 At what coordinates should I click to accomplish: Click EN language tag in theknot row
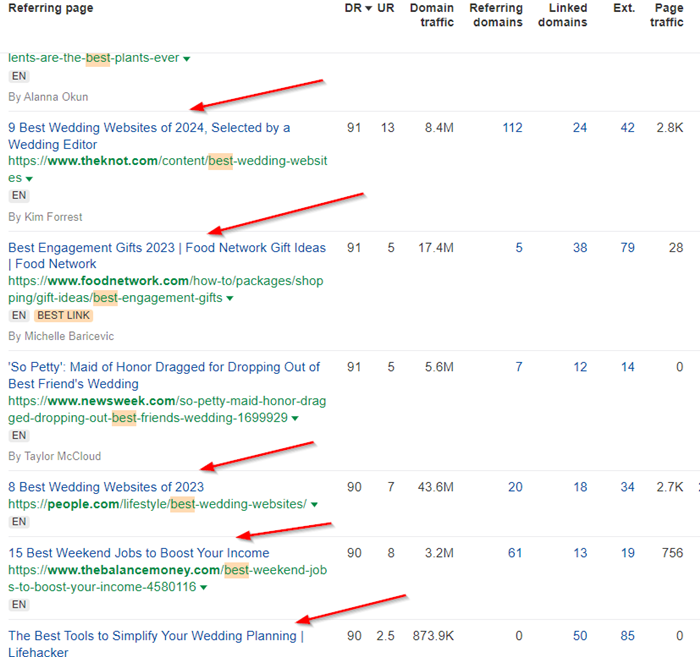click(x=19, y=195)
